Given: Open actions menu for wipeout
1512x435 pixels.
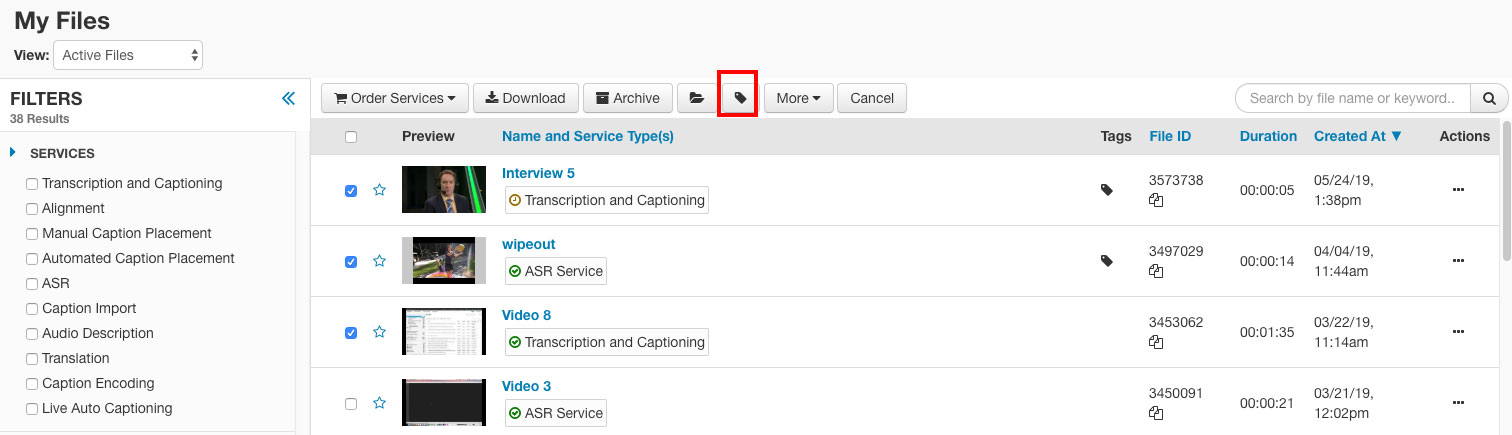Looking at the screenshot, I should pos(1457,261).
